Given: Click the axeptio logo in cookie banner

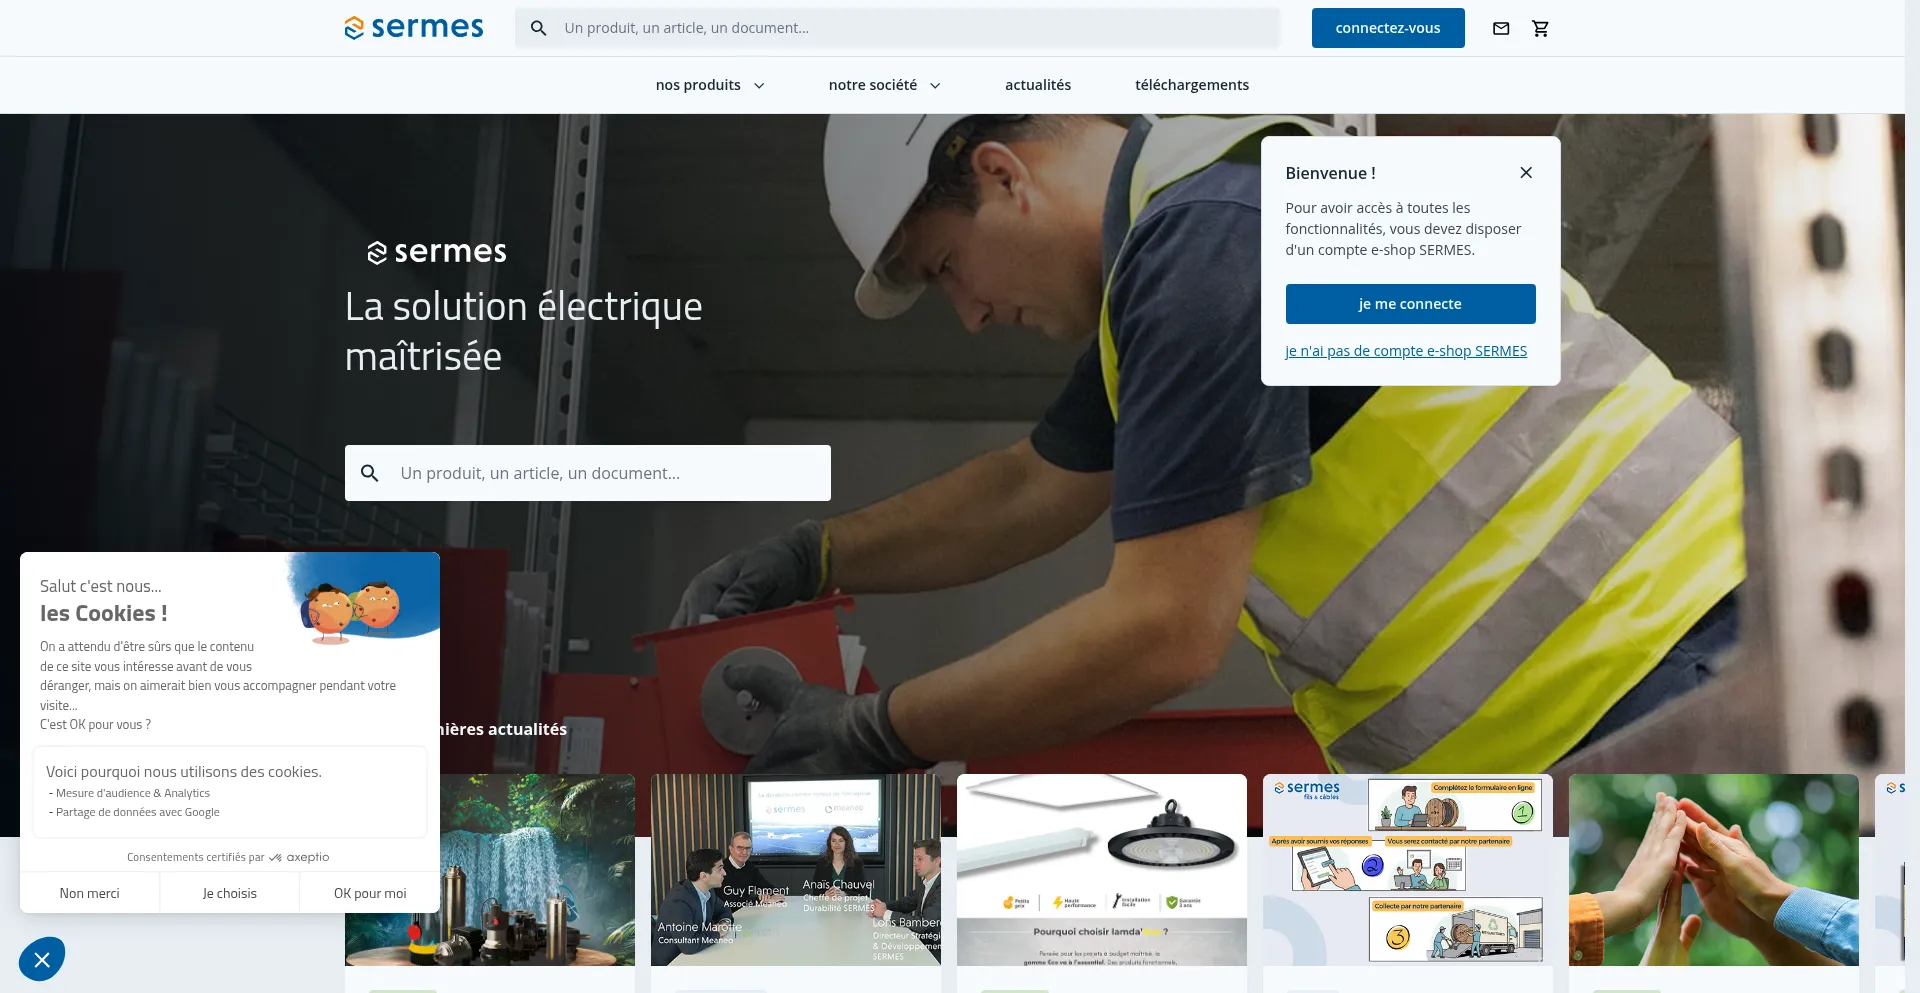Looking at the screenshot, I should [300, 857].
